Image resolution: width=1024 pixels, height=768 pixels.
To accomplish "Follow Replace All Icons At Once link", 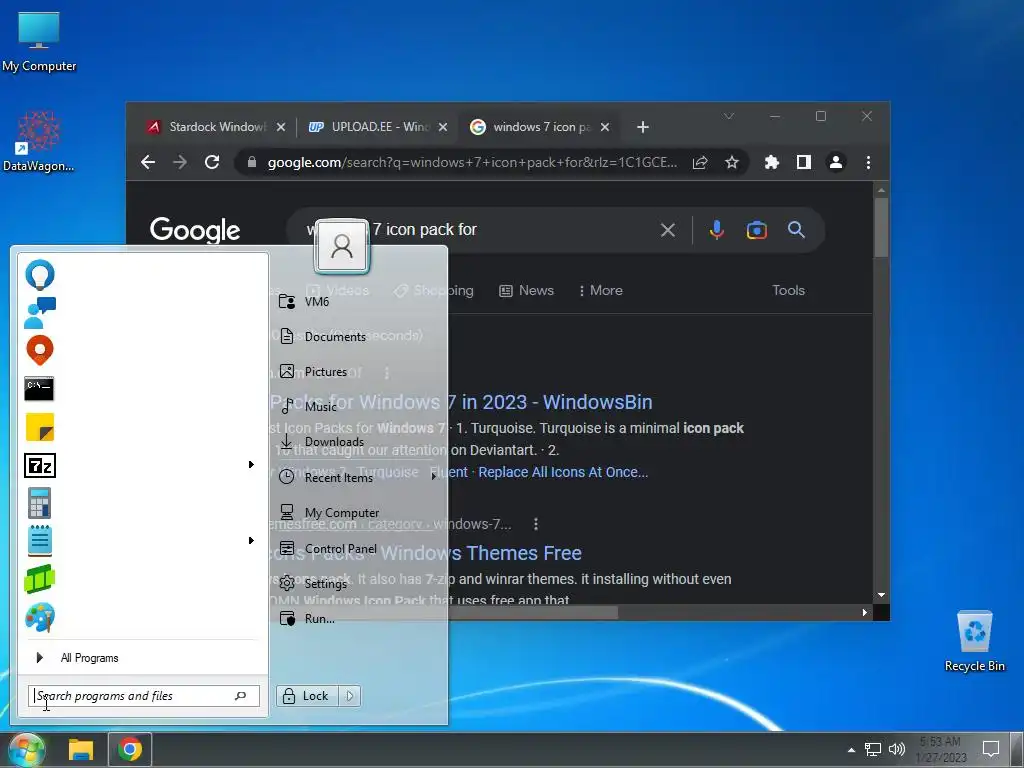I will [563, 472].
